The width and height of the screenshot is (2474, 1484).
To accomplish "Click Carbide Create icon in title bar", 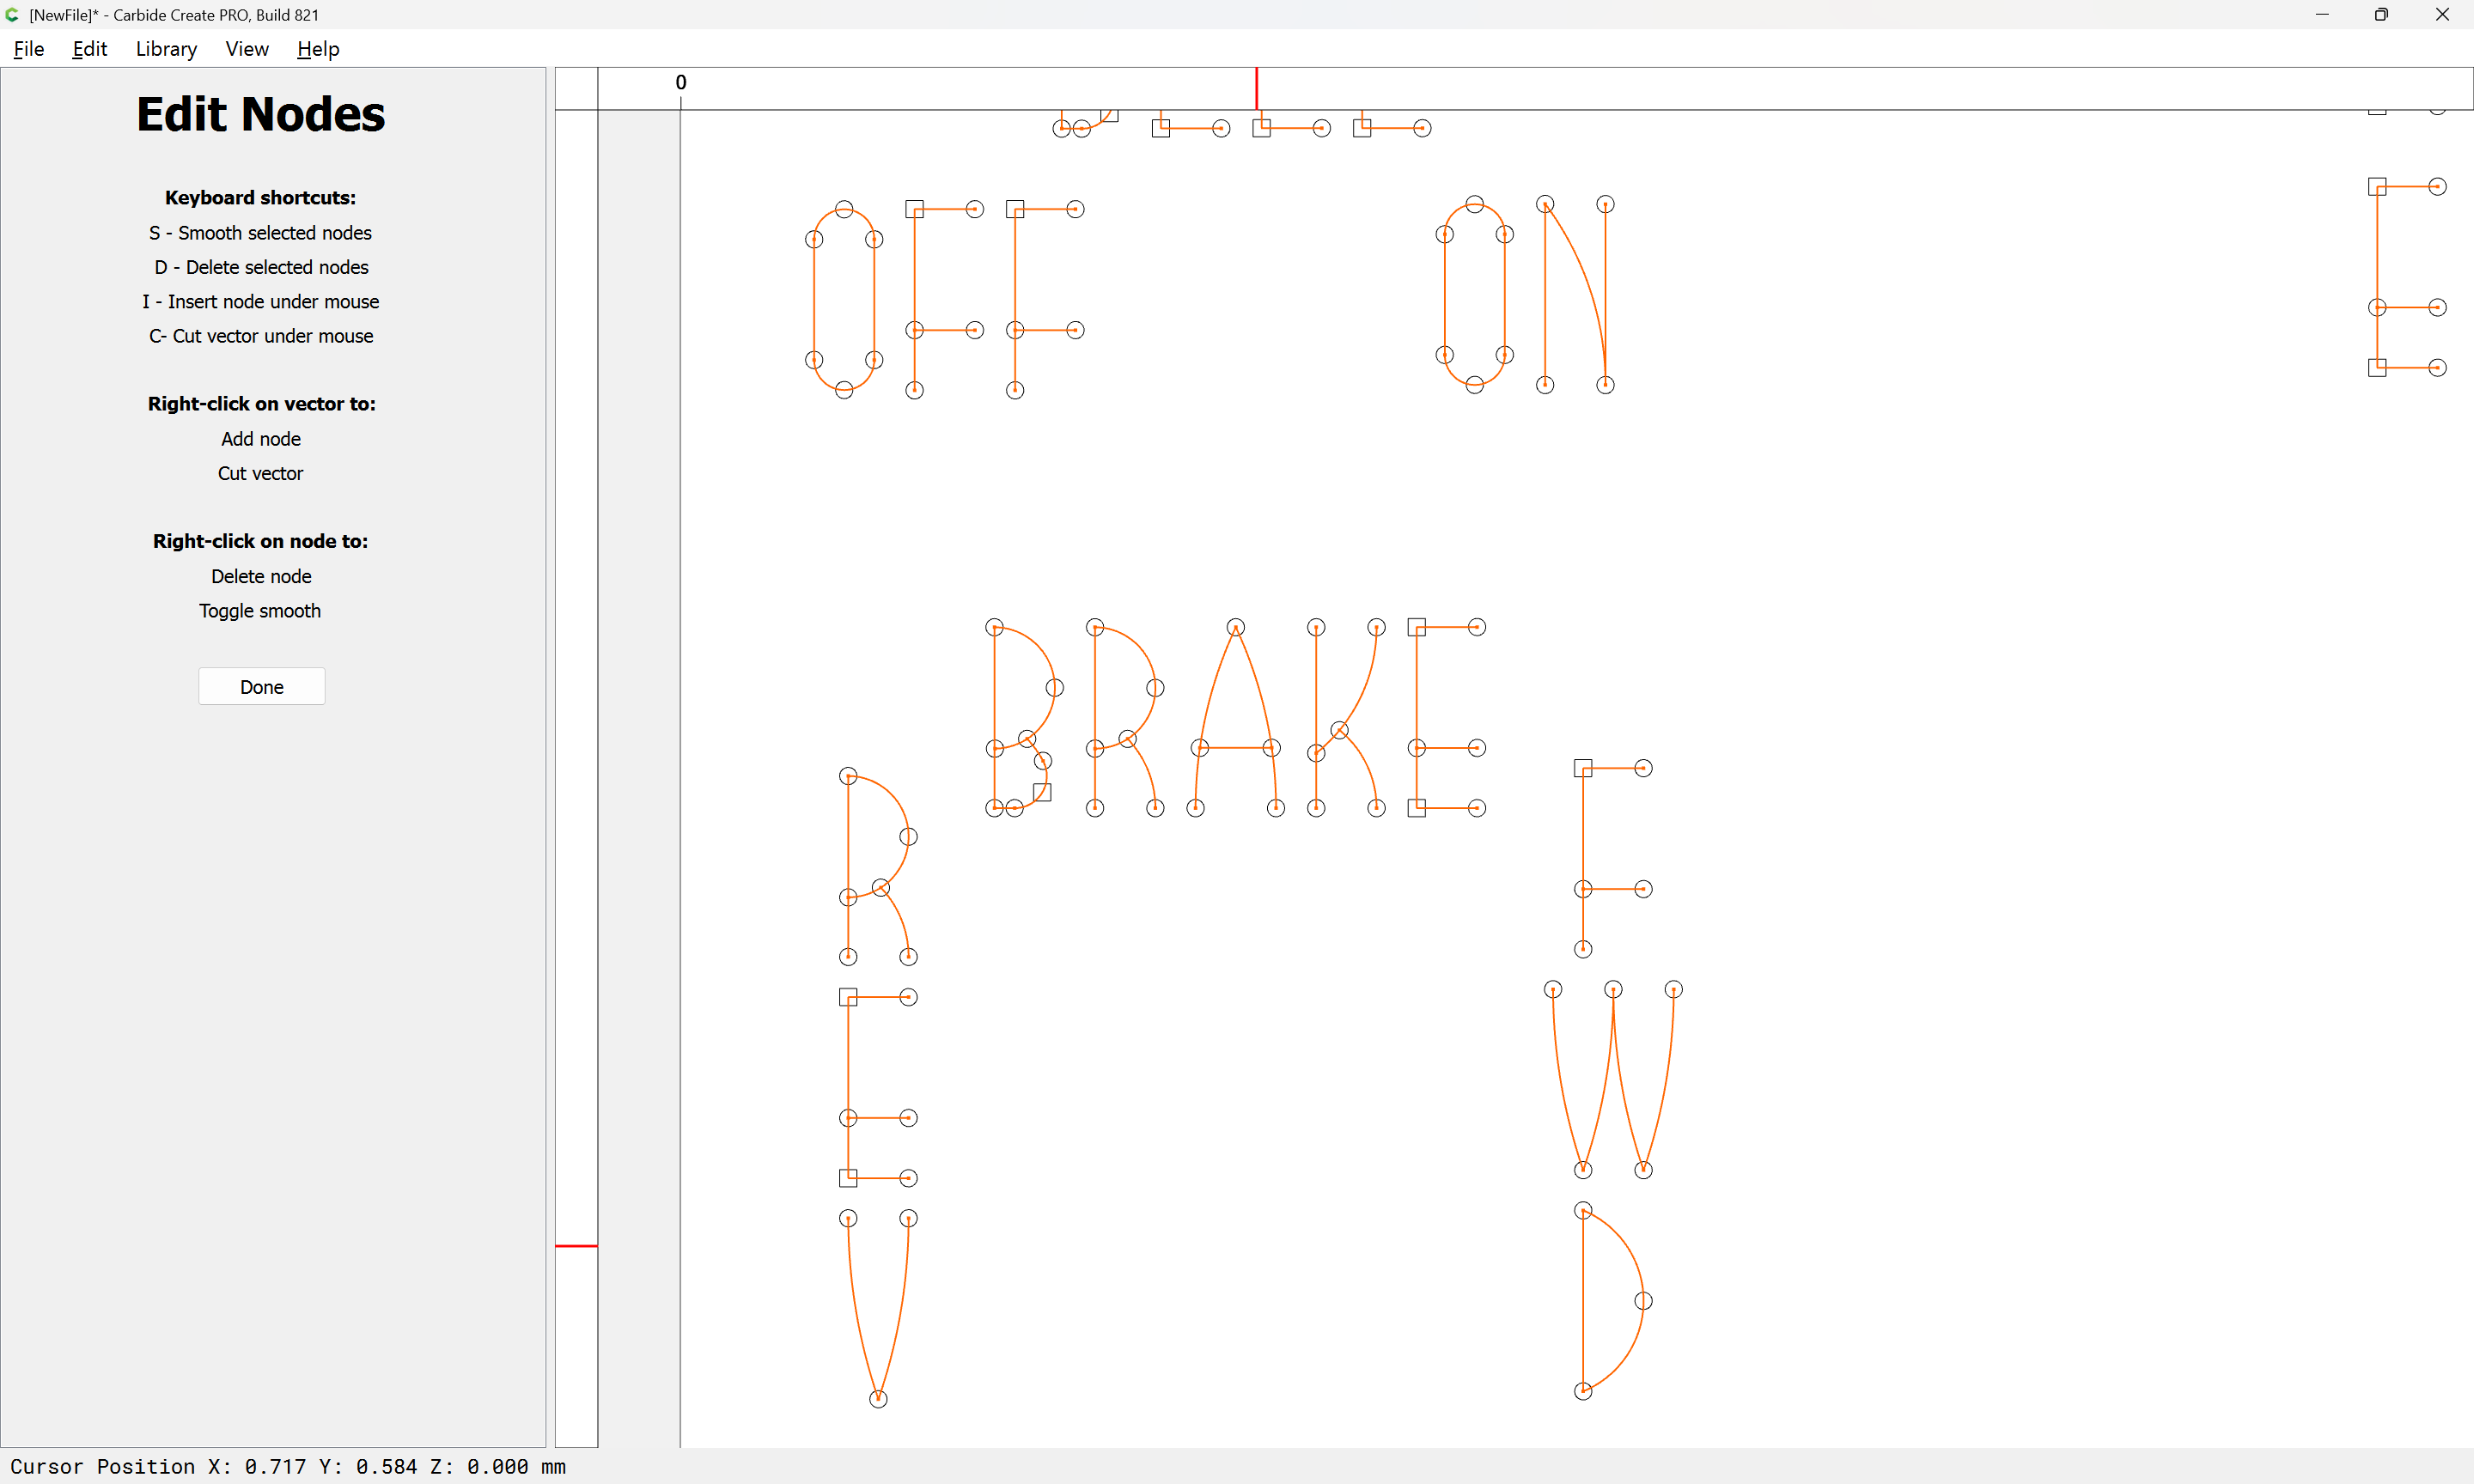I will [x=12, y=15].
